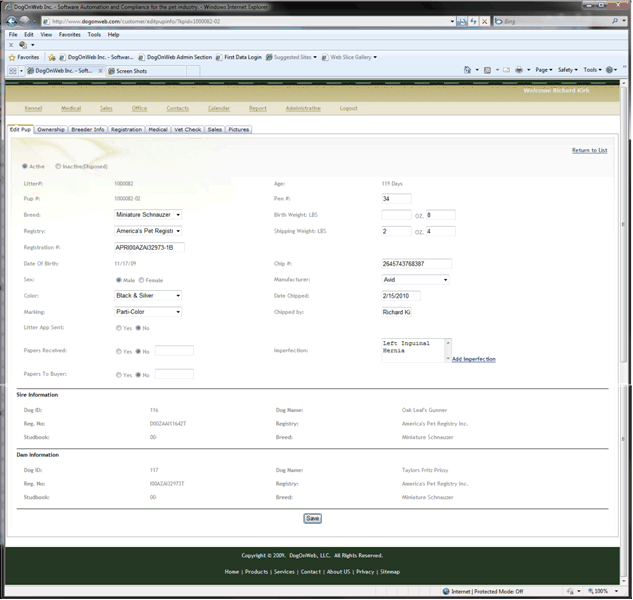
Task: Click the Favorites star icon
Action: pyautogui.click(x=10, y=57)
